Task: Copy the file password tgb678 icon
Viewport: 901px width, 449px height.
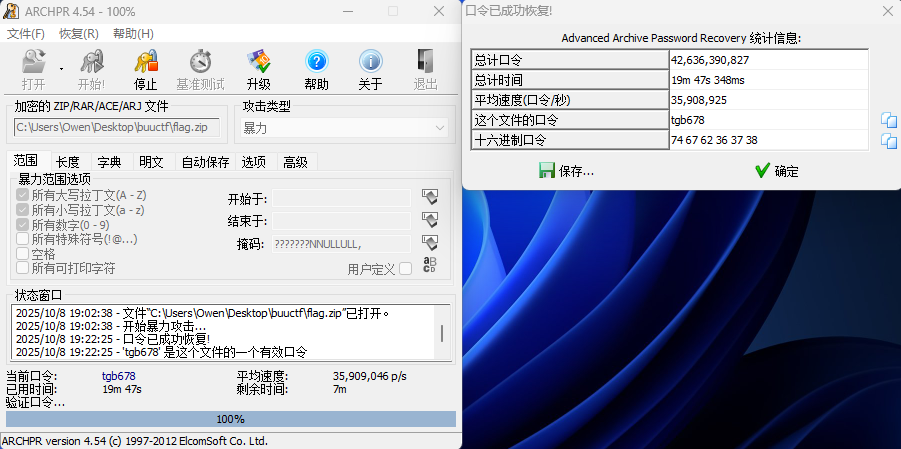Action: pyautogui.click(x=889, y=120)
